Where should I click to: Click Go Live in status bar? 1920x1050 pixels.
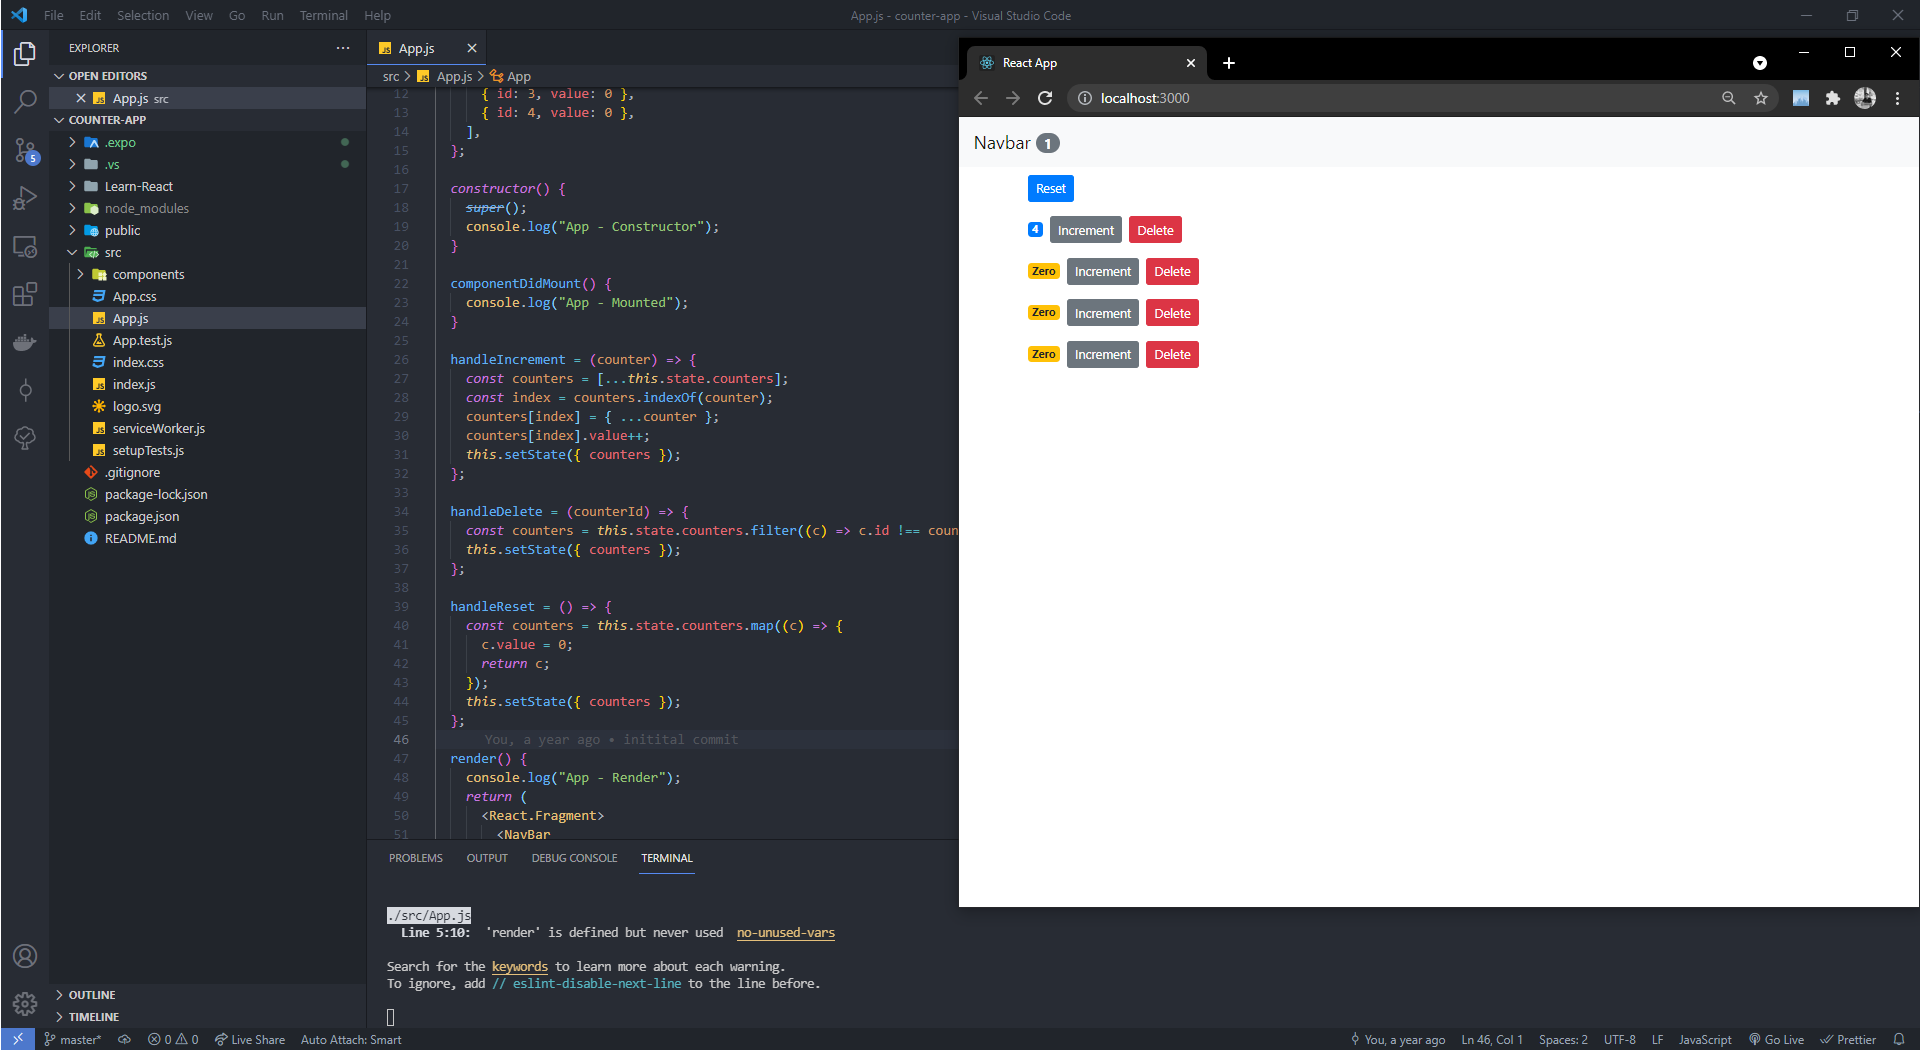[x=1777, y=1040]
